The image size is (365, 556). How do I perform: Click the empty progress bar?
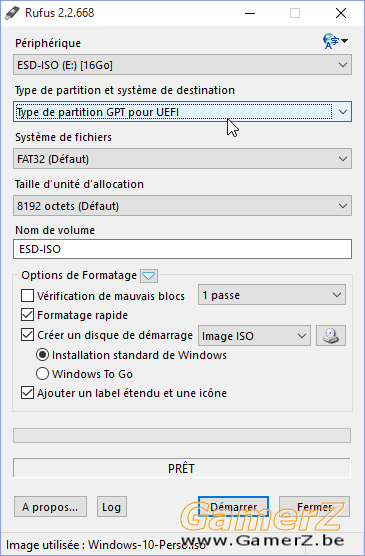pyautogui.click(x=182, y=435)
